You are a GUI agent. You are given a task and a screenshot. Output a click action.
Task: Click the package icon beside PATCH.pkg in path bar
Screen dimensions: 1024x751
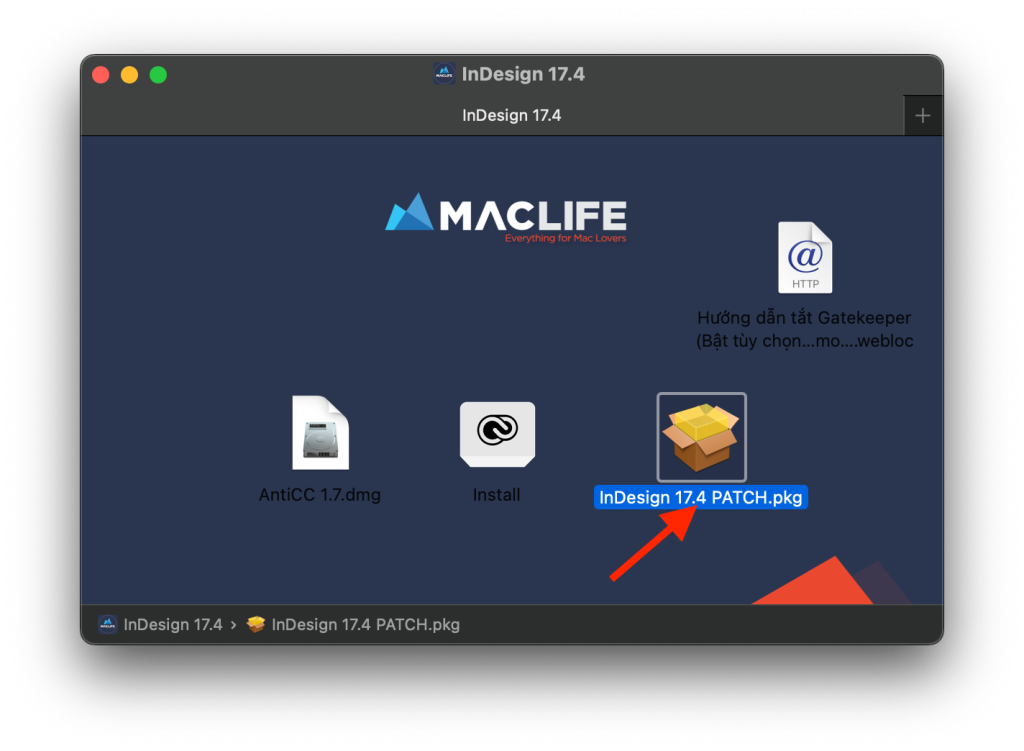tap(256, 624)
